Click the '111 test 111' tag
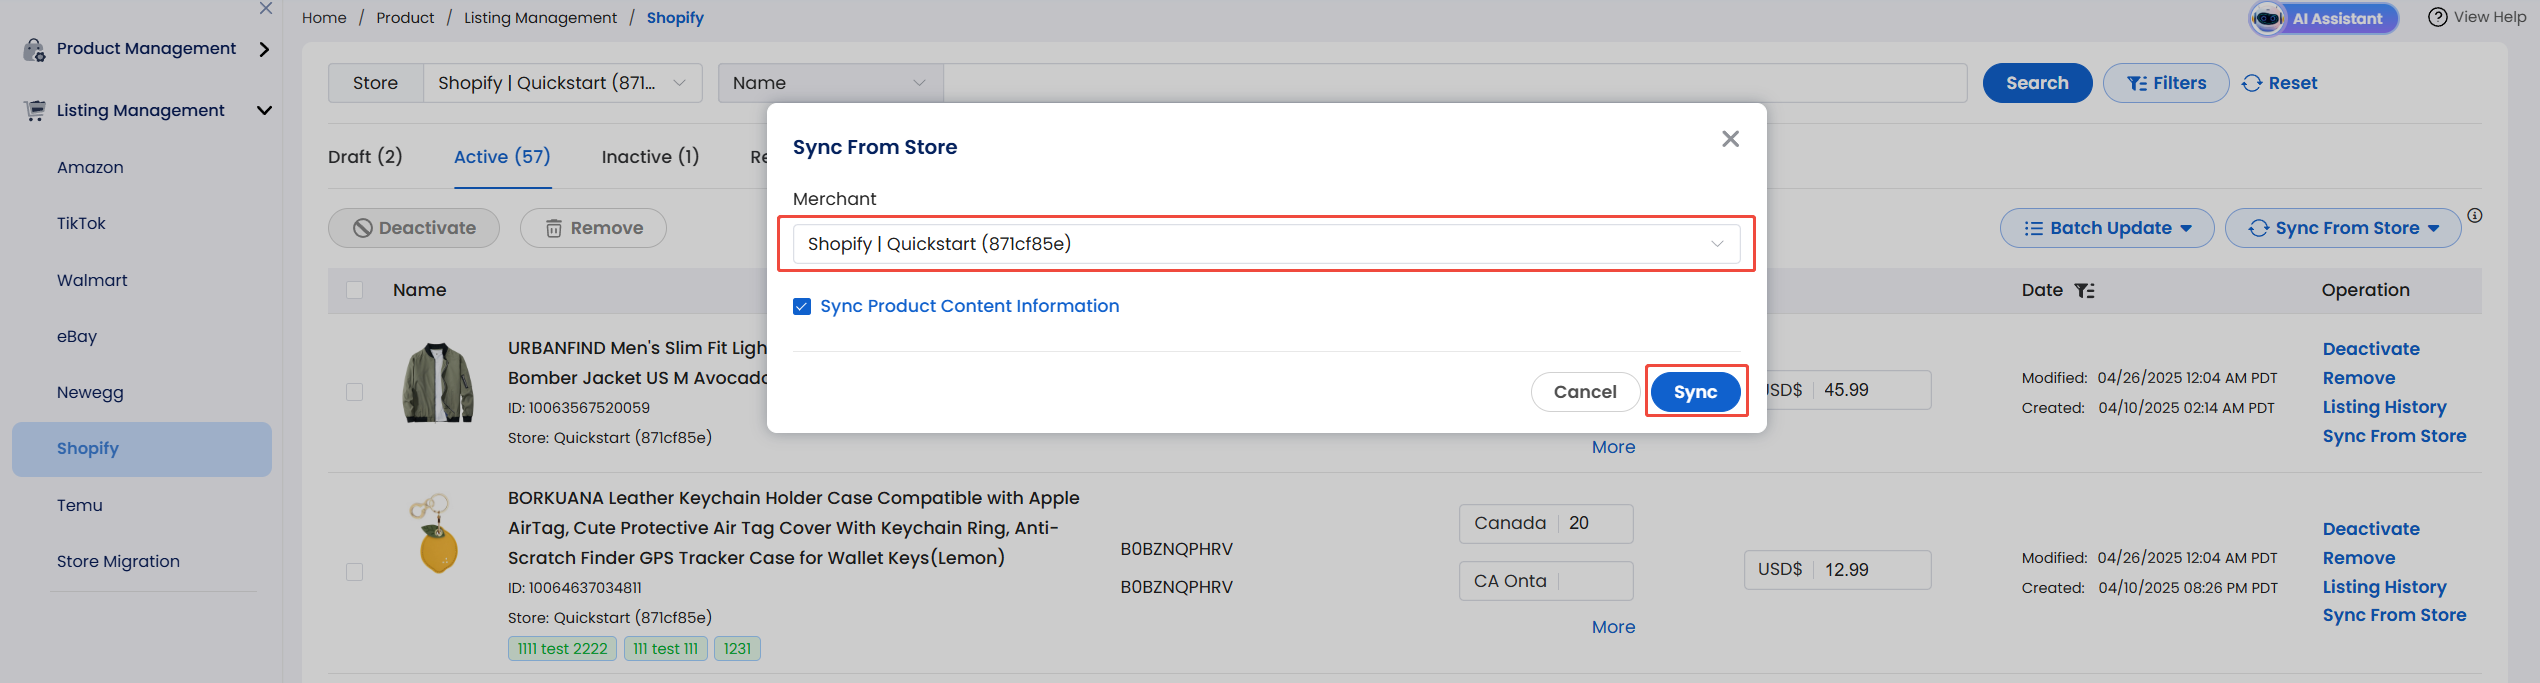The height and width of the screenshot is (683, 2540). (x=666, y=649)
